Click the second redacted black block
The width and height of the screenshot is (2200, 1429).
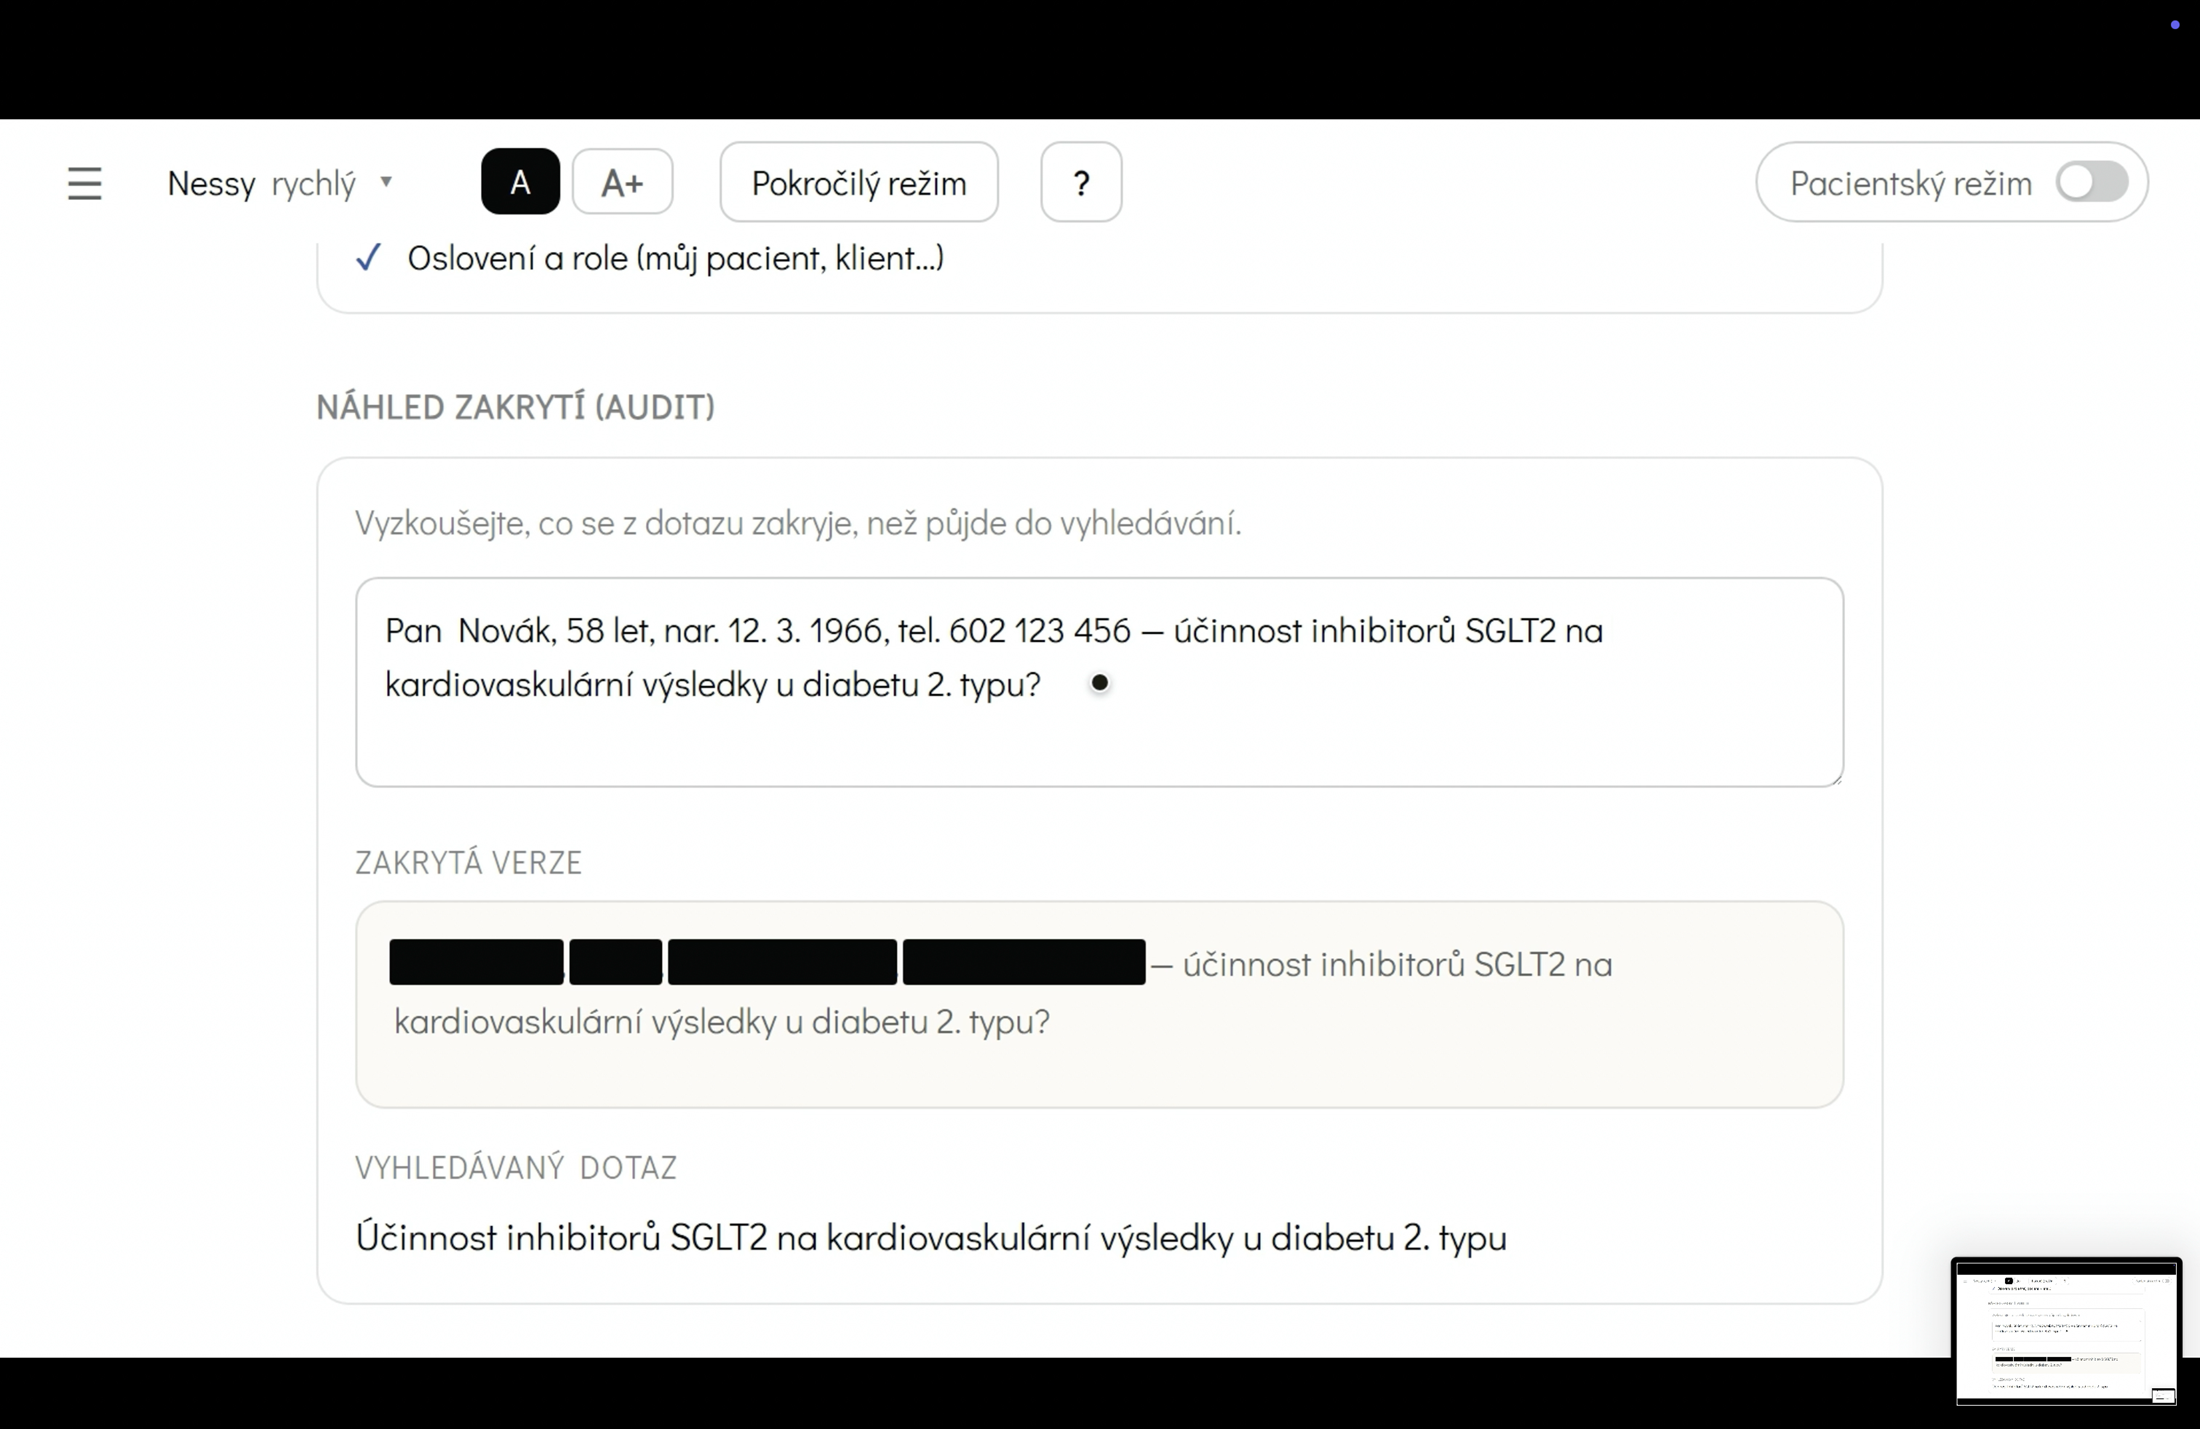616,962
